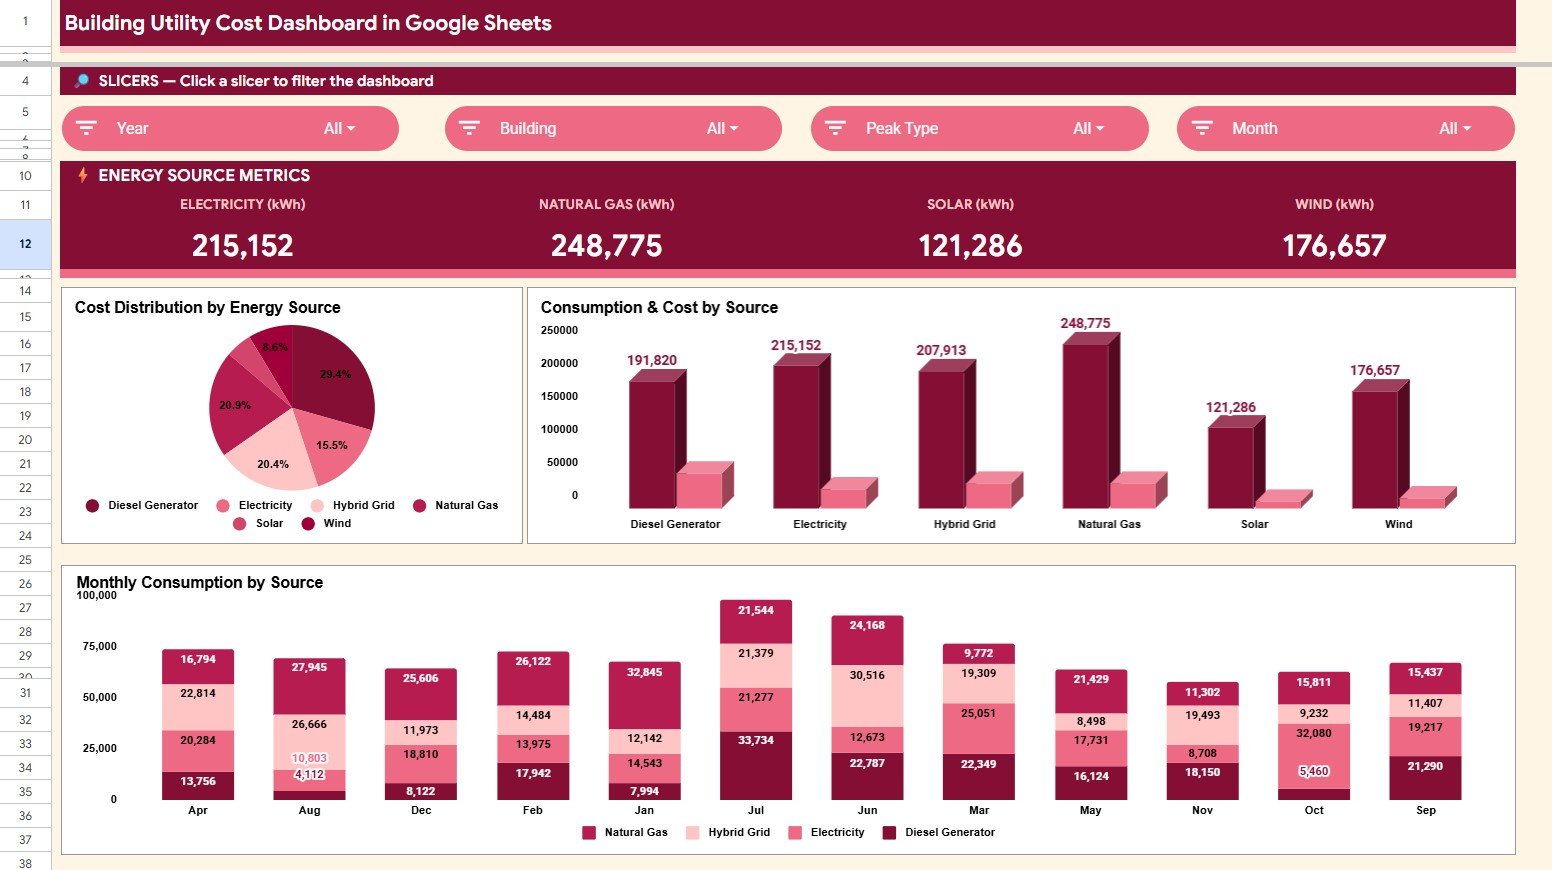1552x870 pixels.
Task: Select the Diesel Generator pie legend swatch
Action: coord(92,506)
